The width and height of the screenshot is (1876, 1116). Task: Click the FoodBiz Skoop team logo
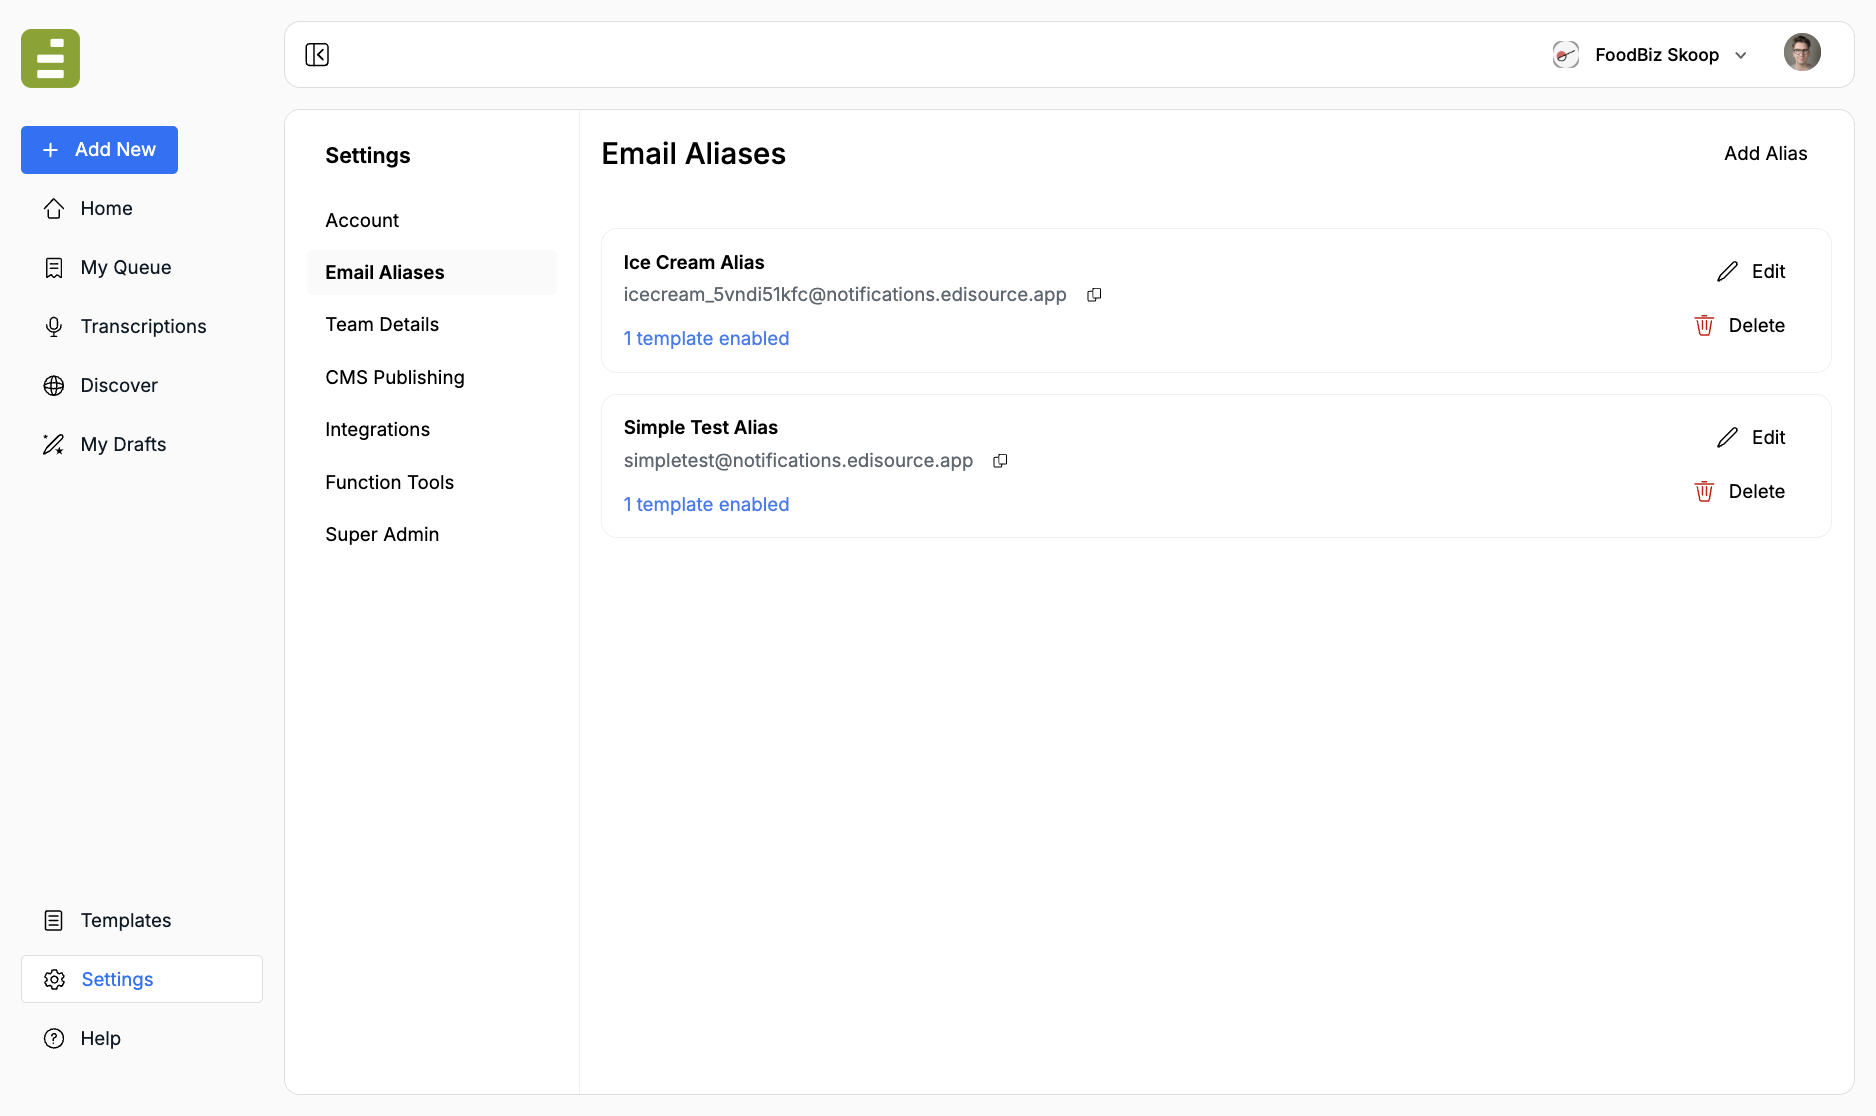point(1566,55)
